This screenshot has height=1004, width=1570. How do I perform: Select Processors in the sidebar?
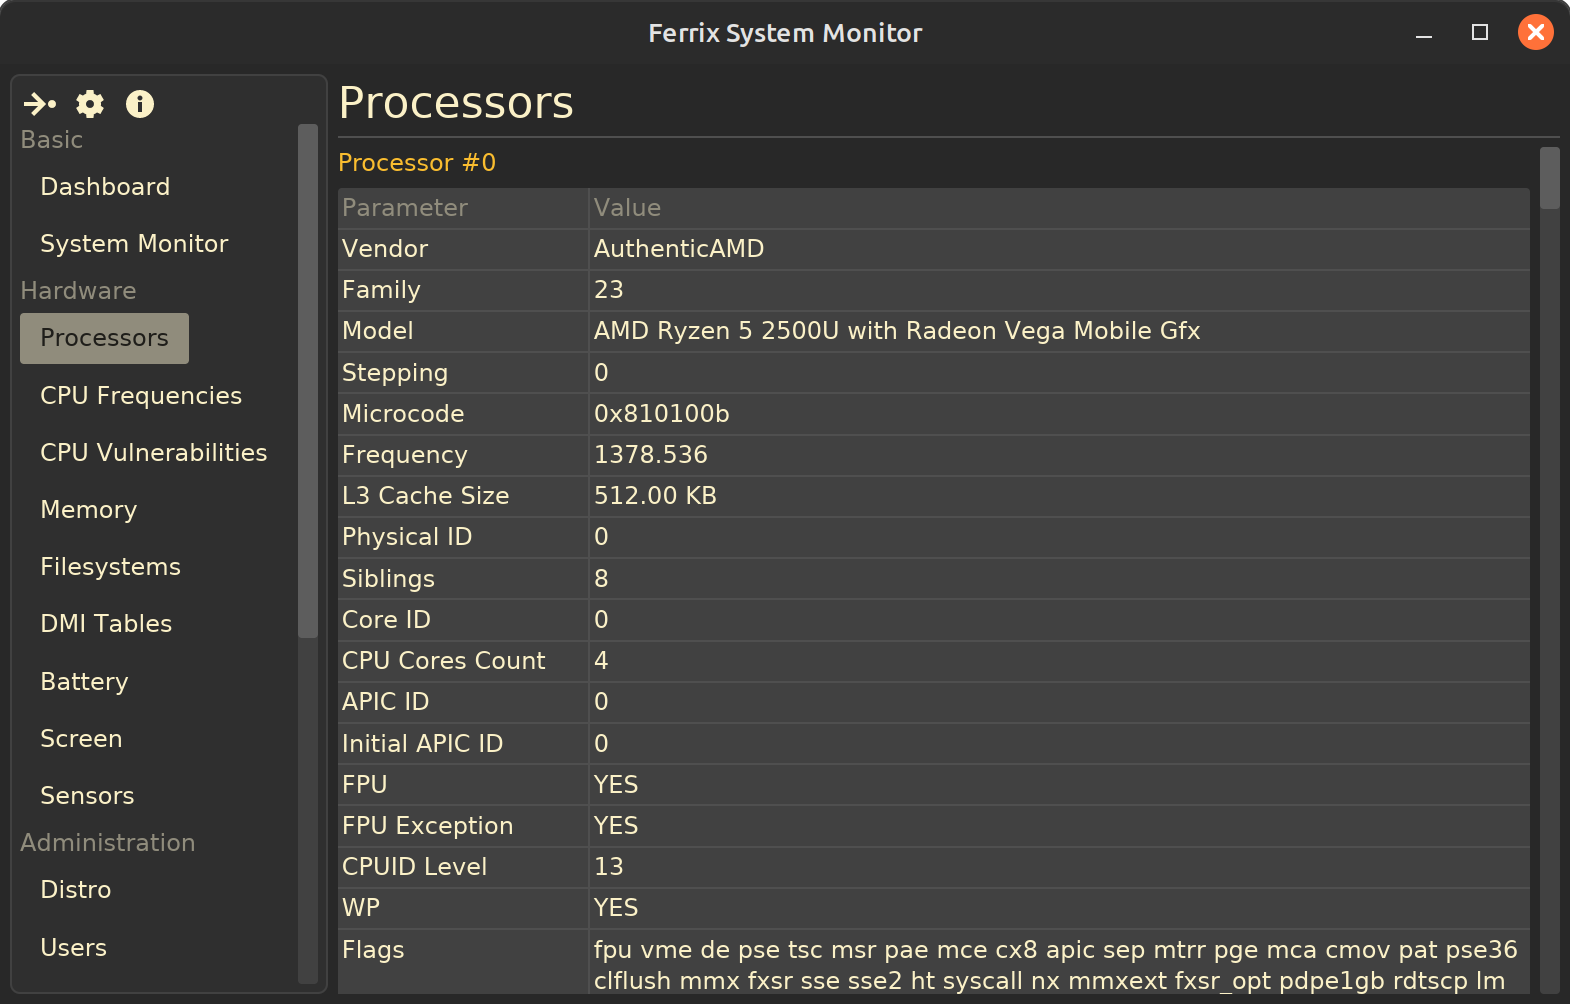click(104, 338)
